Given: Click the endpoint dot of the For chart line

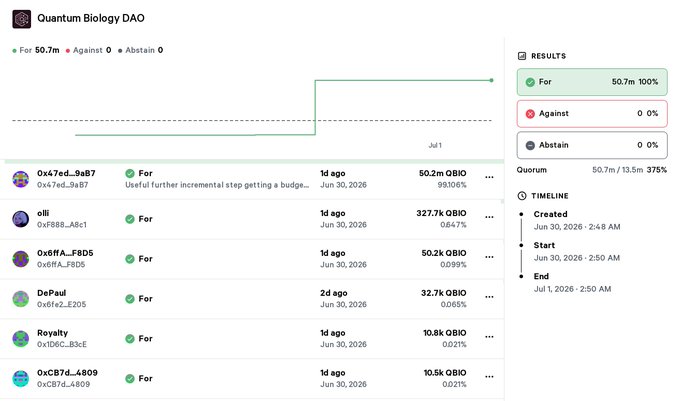Looking at the screenshot, I should (491, 80).
